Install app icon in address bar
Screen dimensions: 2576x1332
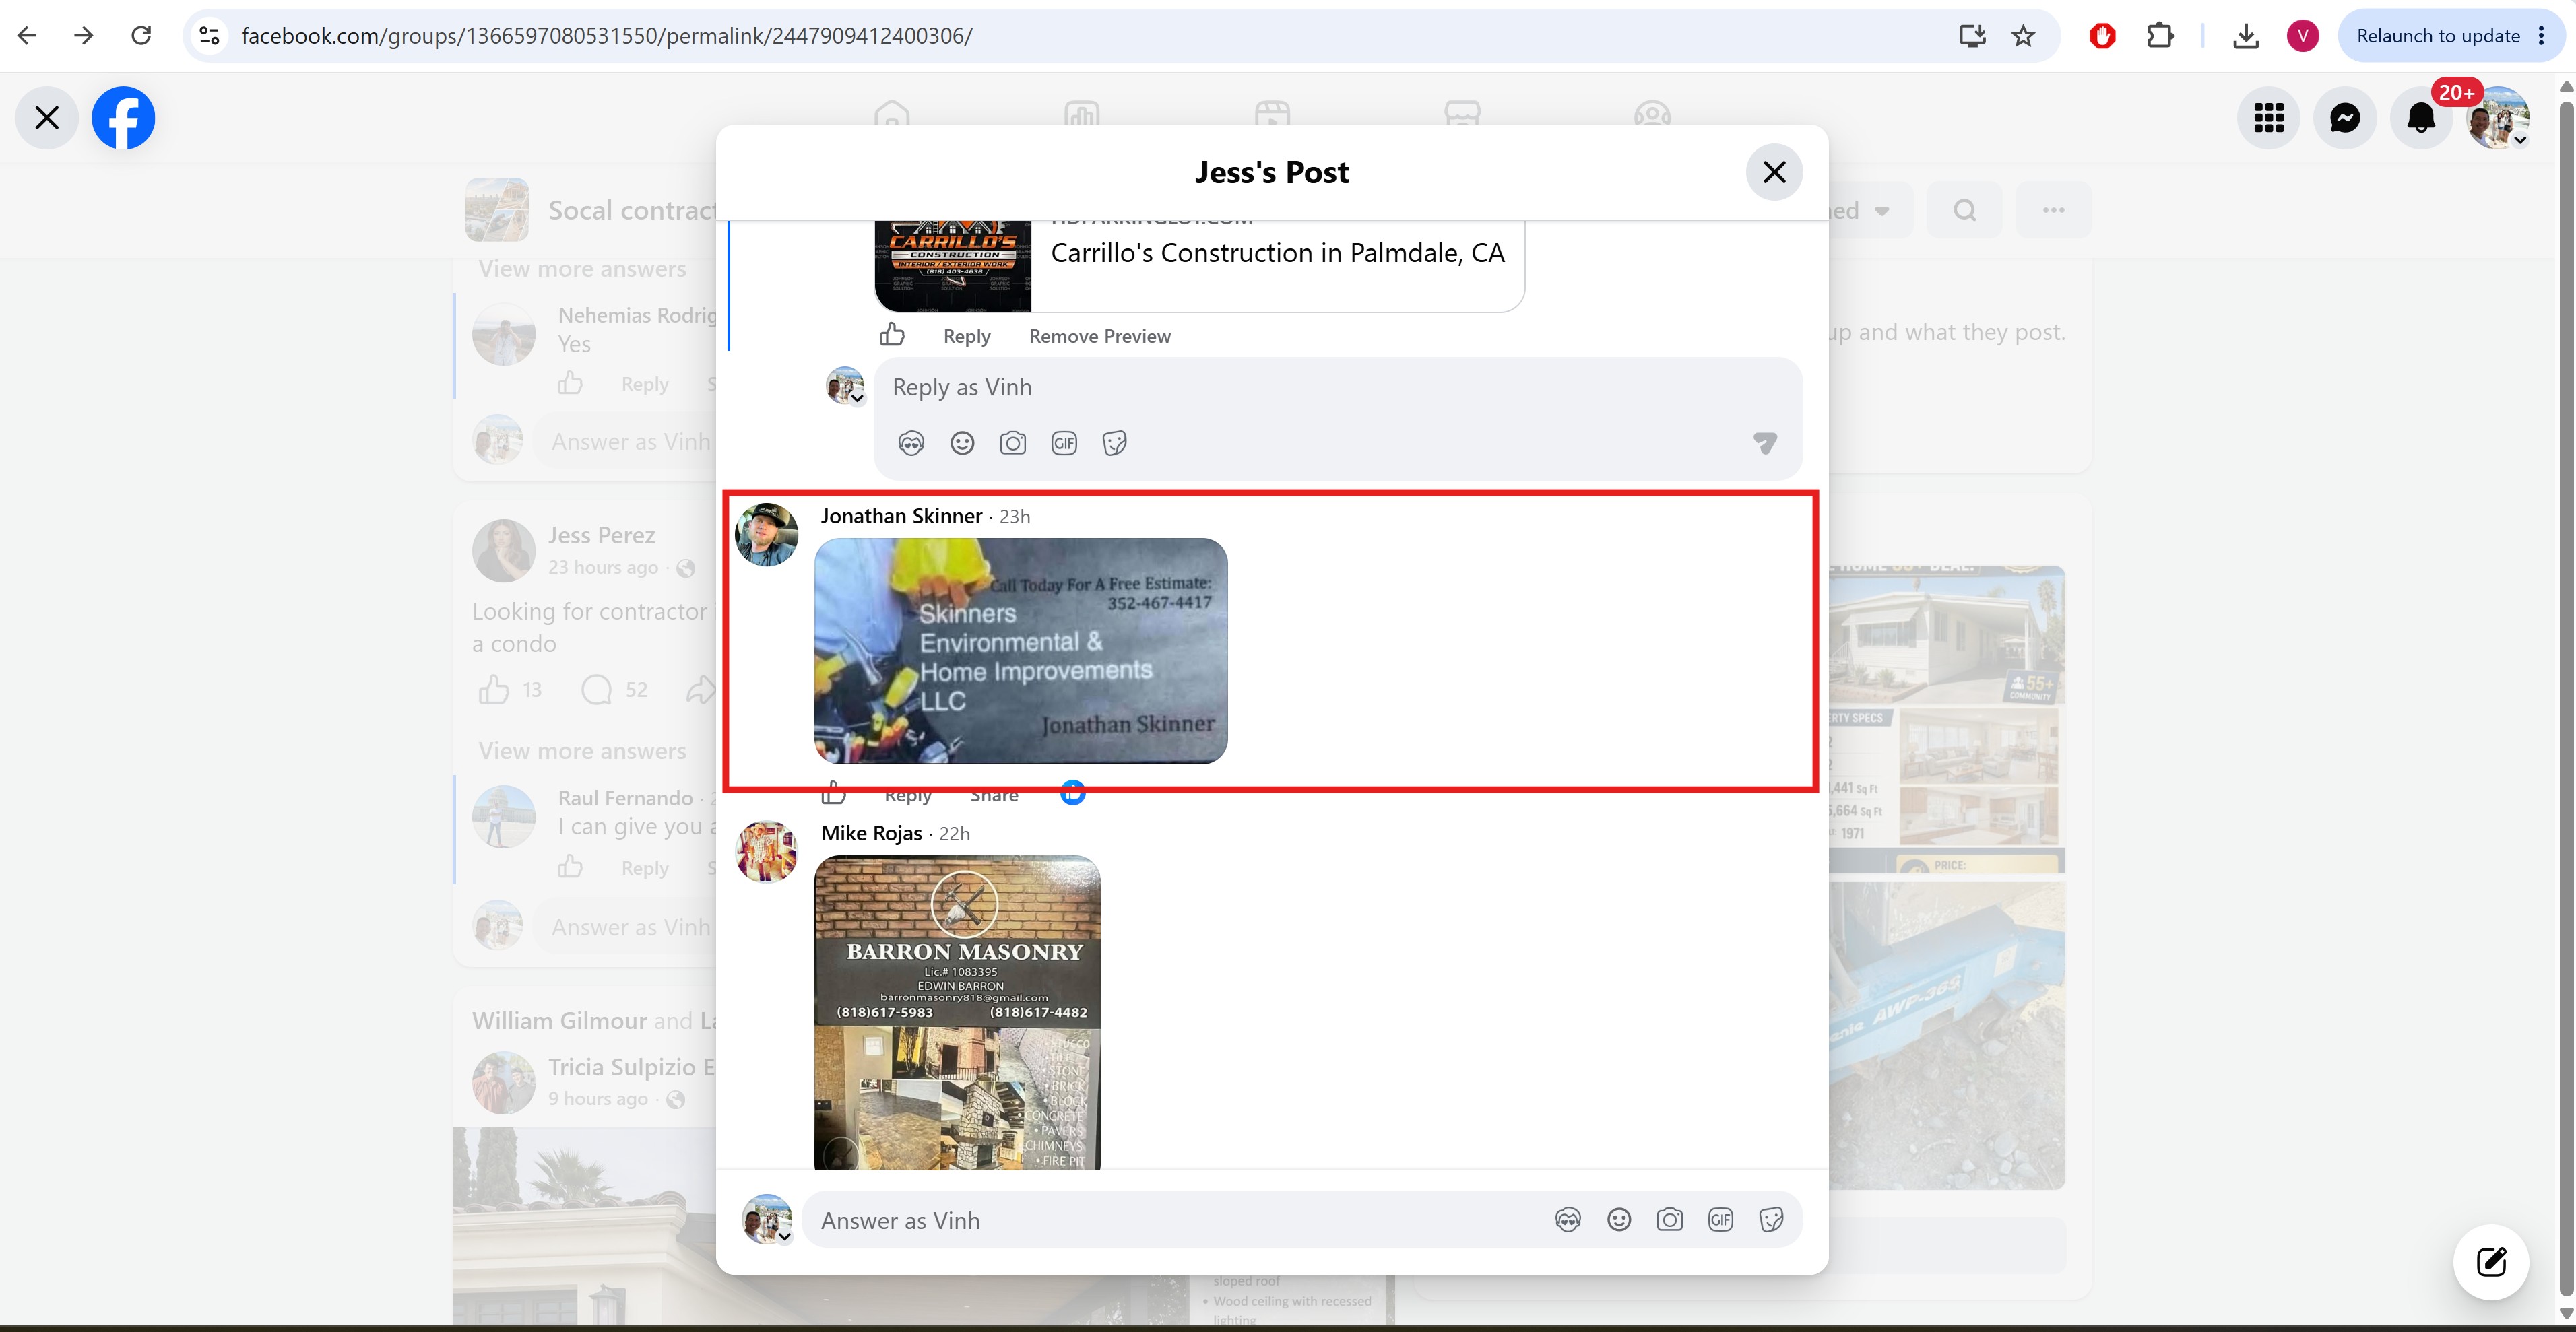(1972, 36)
